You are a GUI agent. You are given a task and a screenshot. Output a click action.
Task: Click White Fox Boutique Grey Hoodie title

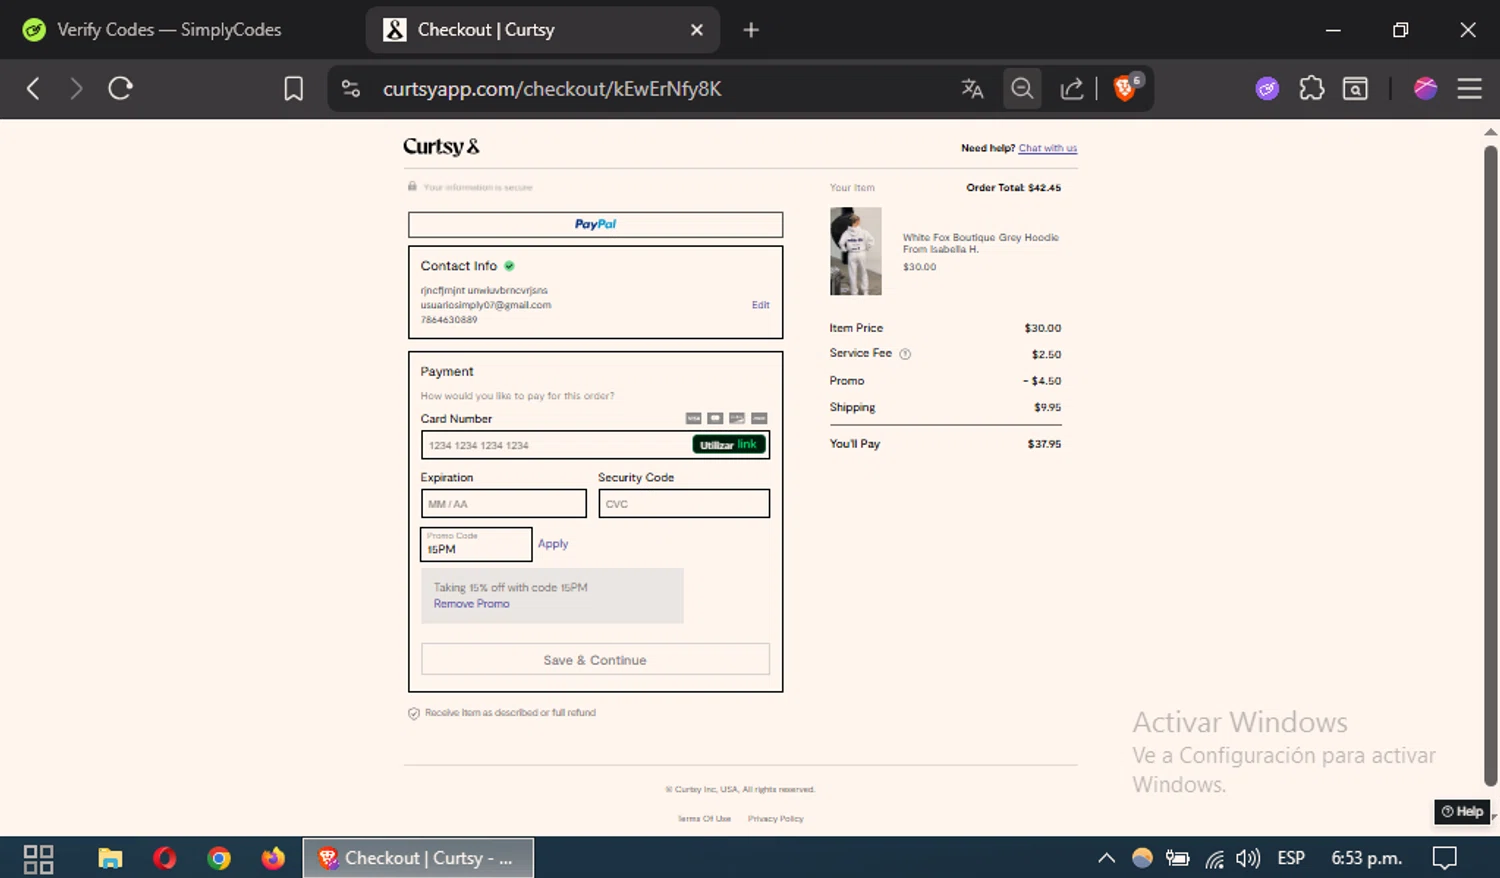[980, 238]
